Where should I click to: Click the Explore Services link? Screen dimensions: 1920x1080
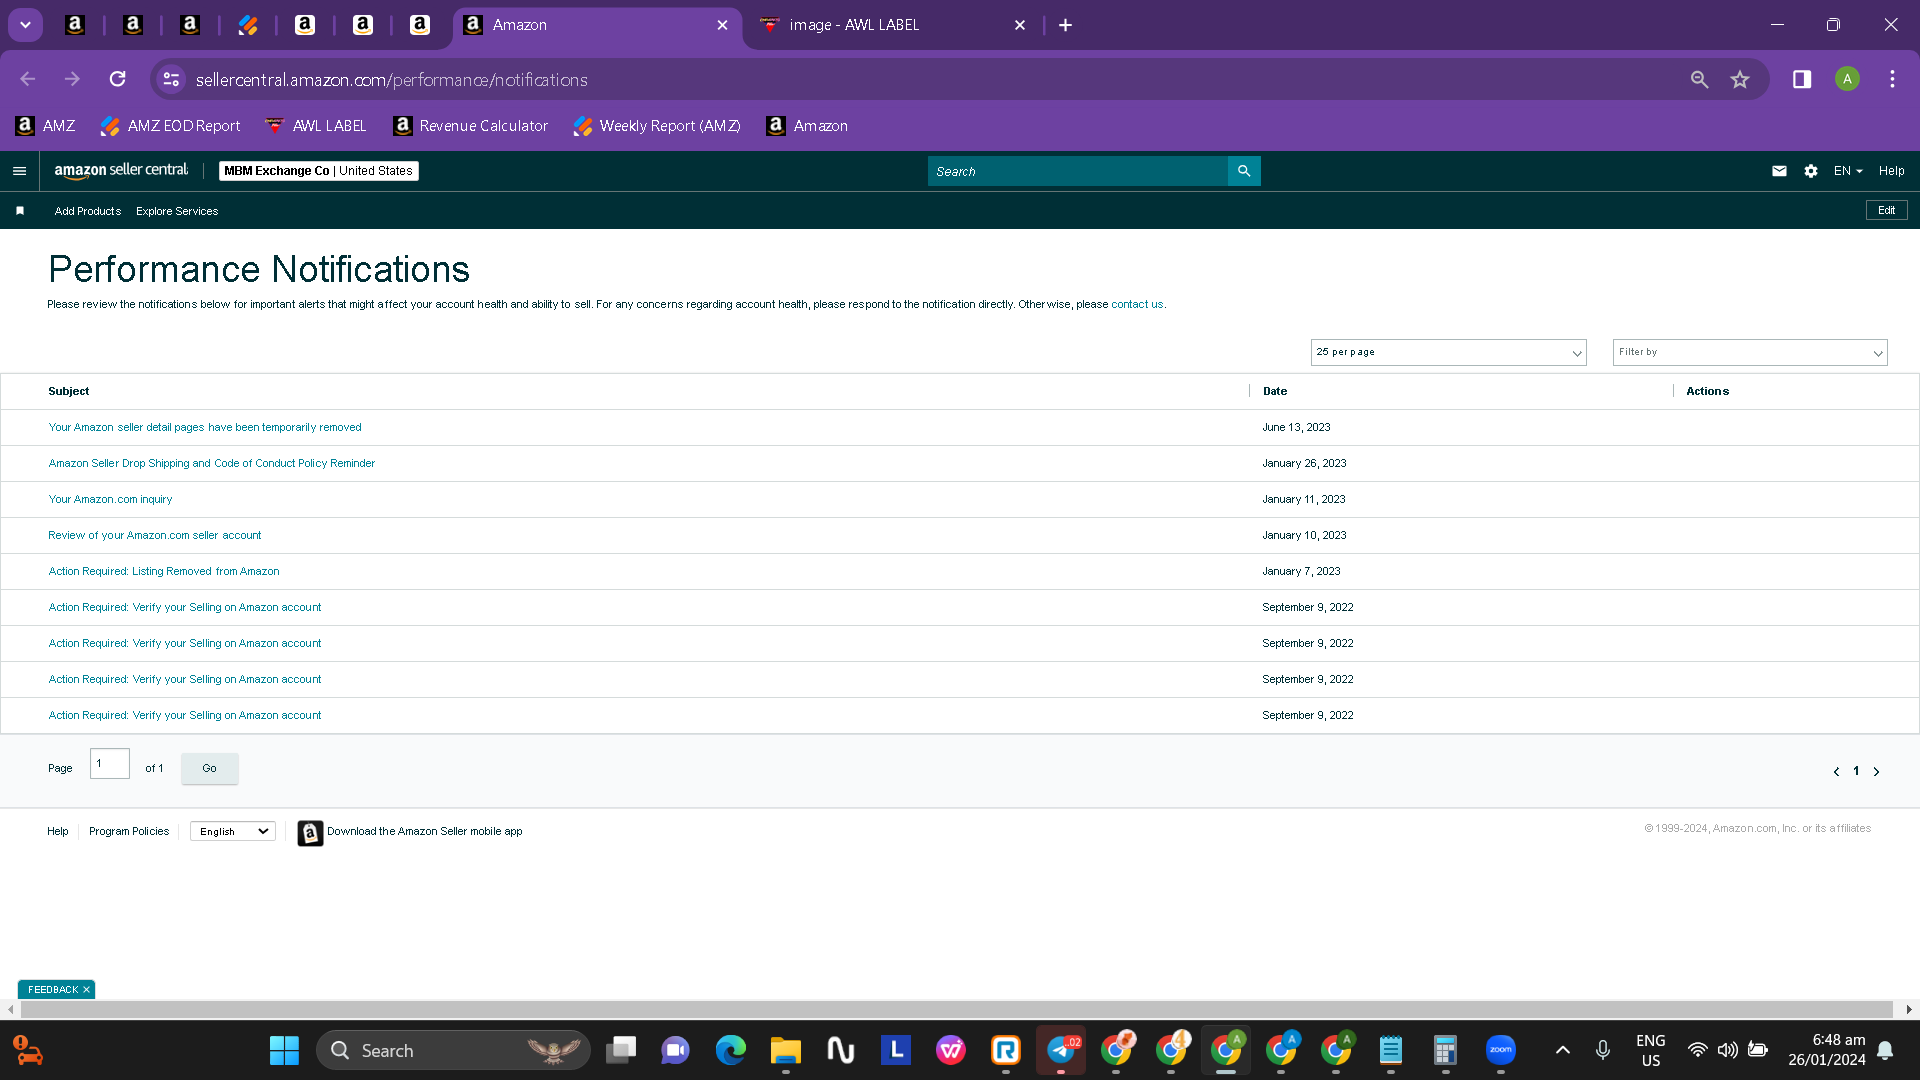pos(177,211)
